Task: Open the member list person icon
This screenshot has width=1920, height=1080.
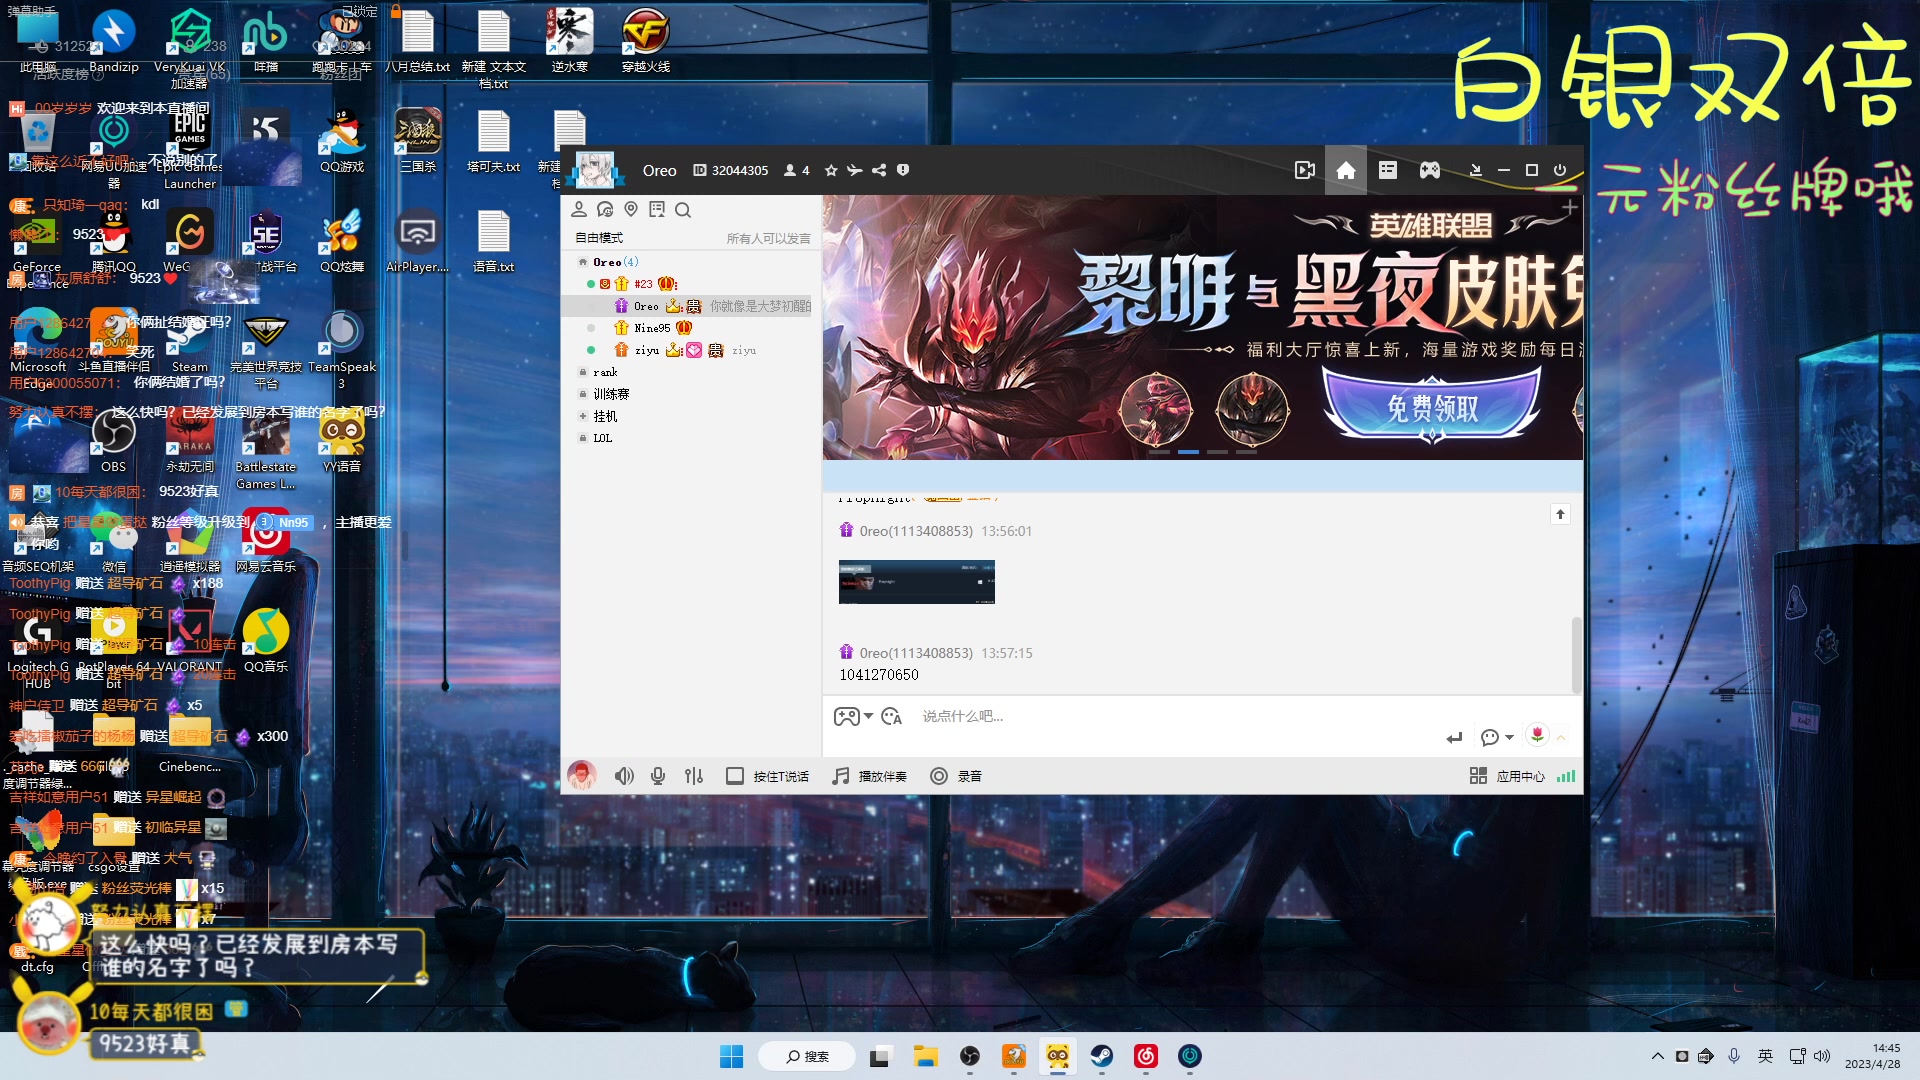Action: 579,209
